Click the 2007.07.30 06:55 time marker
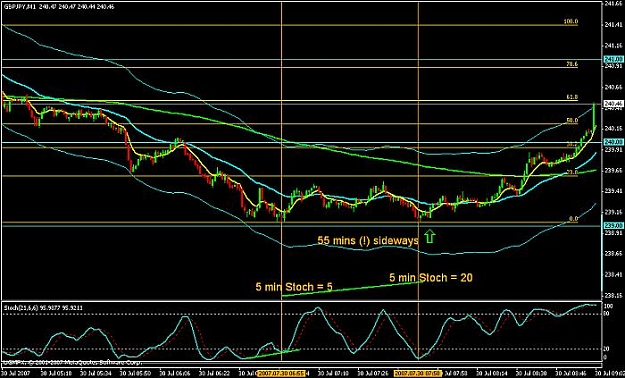625x378 pixels. coord(281,374)
